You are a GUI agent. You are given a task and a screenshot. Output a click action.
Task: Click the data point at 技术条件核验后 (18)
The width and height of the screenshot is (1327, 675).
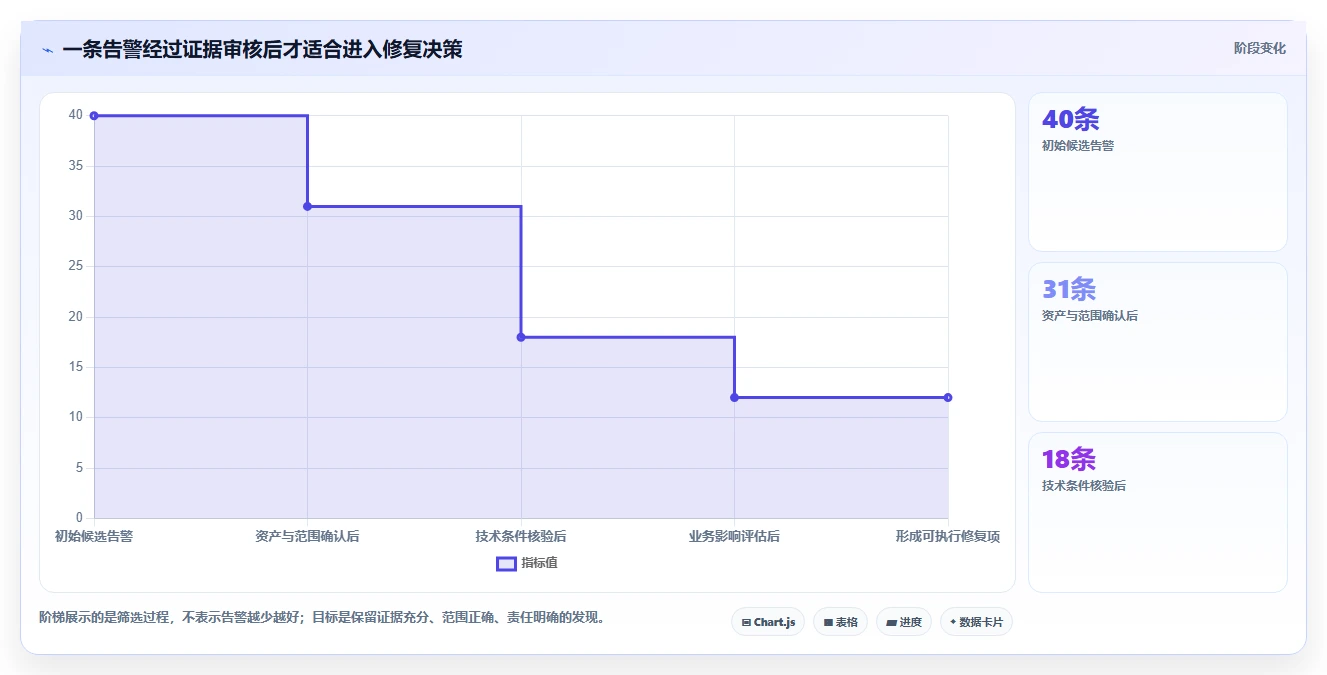[521, 337]
